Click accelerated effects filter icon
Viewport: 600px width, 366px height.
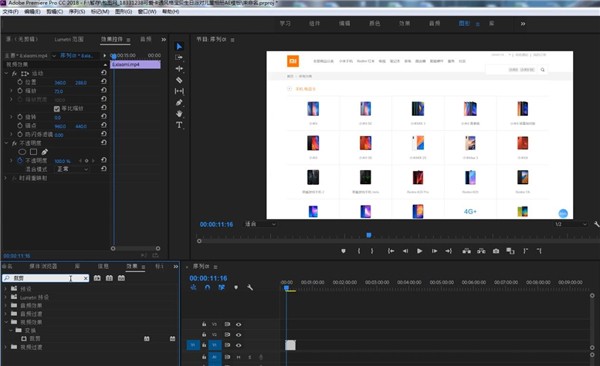[x=97, y=278]
